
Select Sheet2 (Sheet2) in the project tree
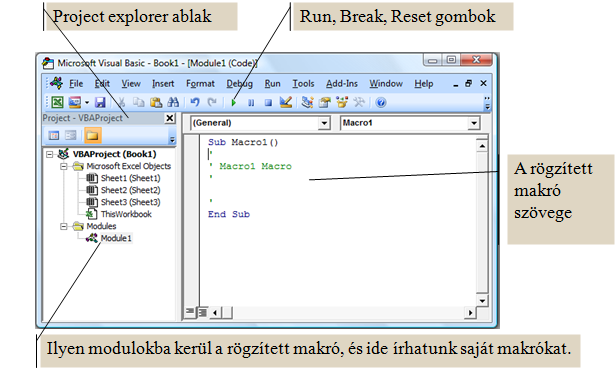coord(131,190)
